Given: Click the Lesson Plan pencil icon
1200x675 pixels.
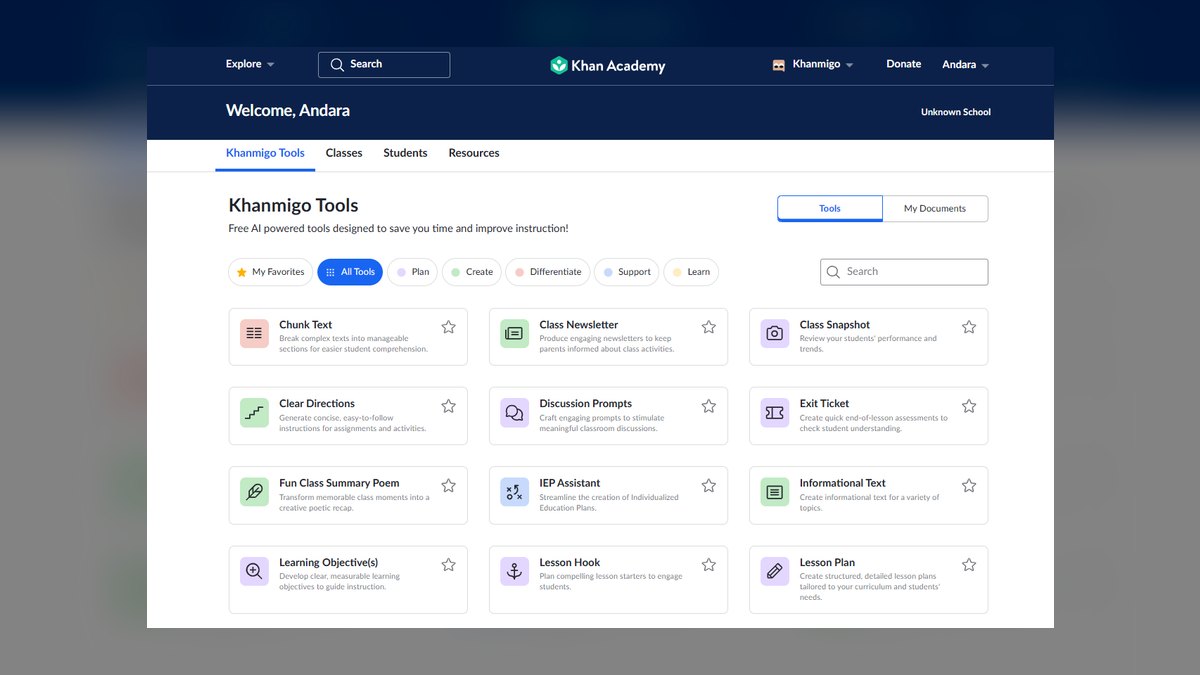Looking at the screenshot, I should click(774, 571).
